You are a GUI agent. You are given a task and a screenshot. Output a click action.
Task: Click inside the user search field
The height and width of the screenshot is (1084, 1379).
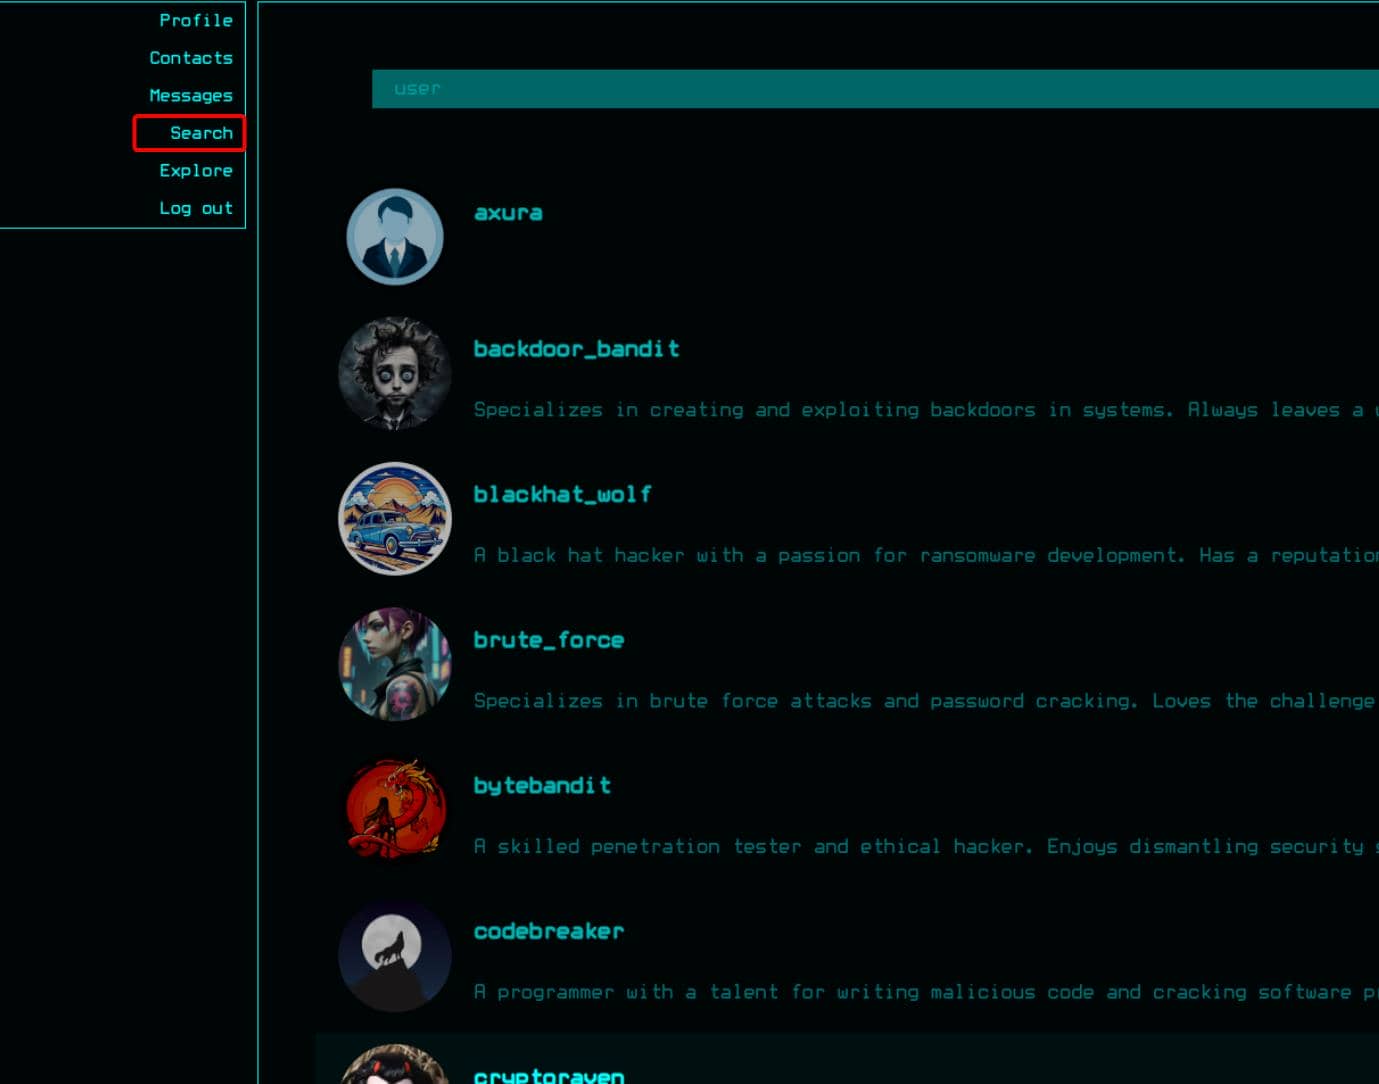tap(700, 88)
